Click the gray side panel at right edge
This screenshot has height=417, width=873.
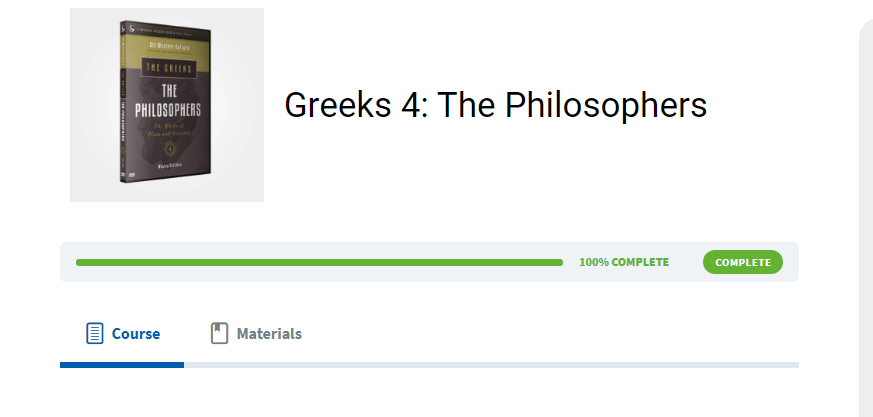coord(866,220)
